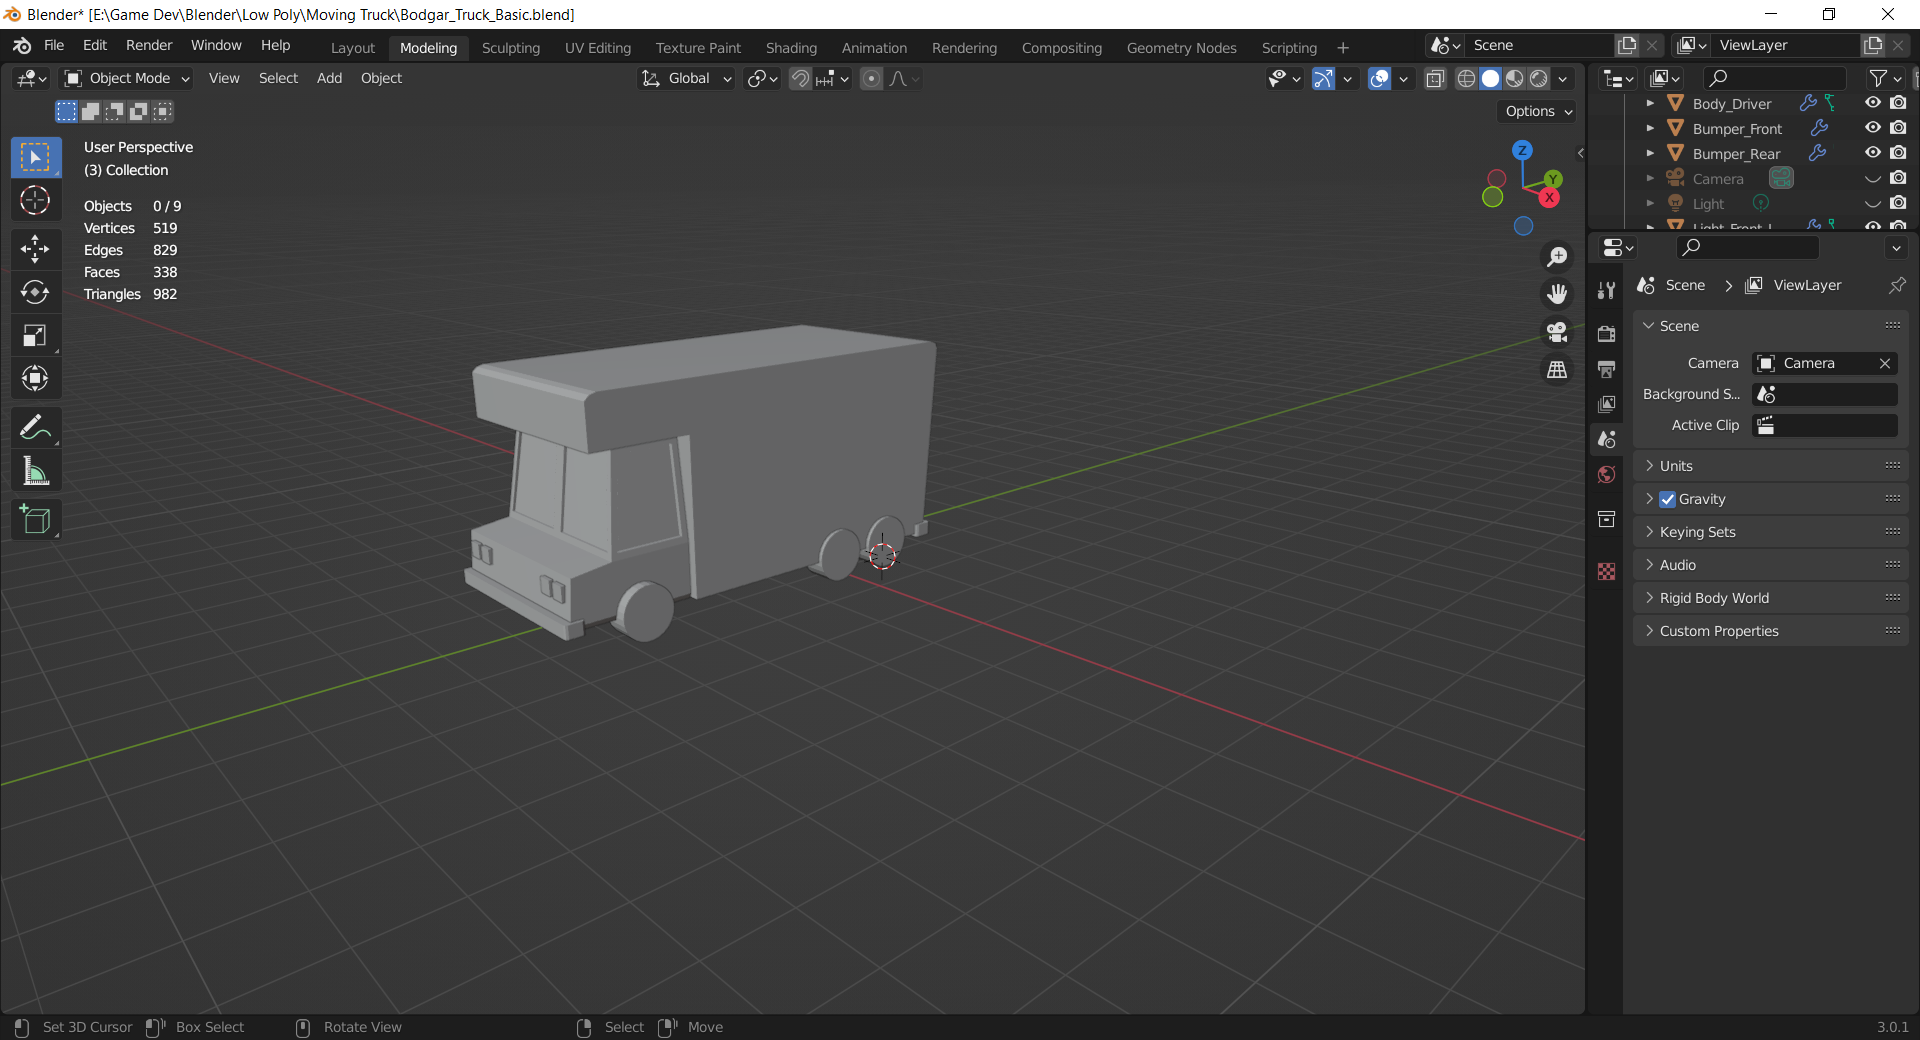This screenshot has height=1040, width=1920.
Task: Expand the Body_Driver outliner row
Action: pos(1650,103)
